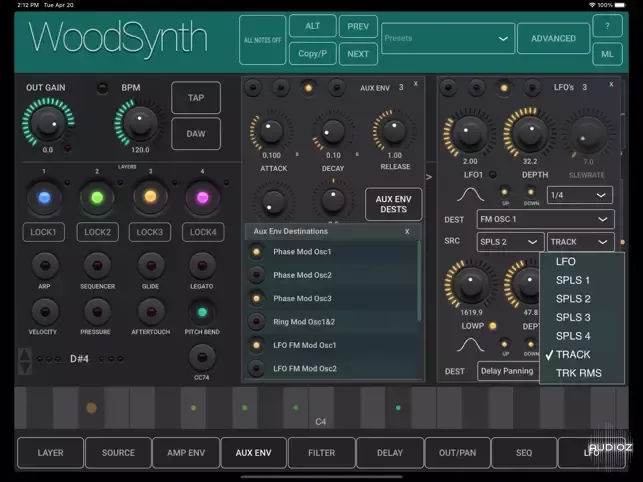
Task: Select the lit third Aux Env selector
Action: [308, 88]
